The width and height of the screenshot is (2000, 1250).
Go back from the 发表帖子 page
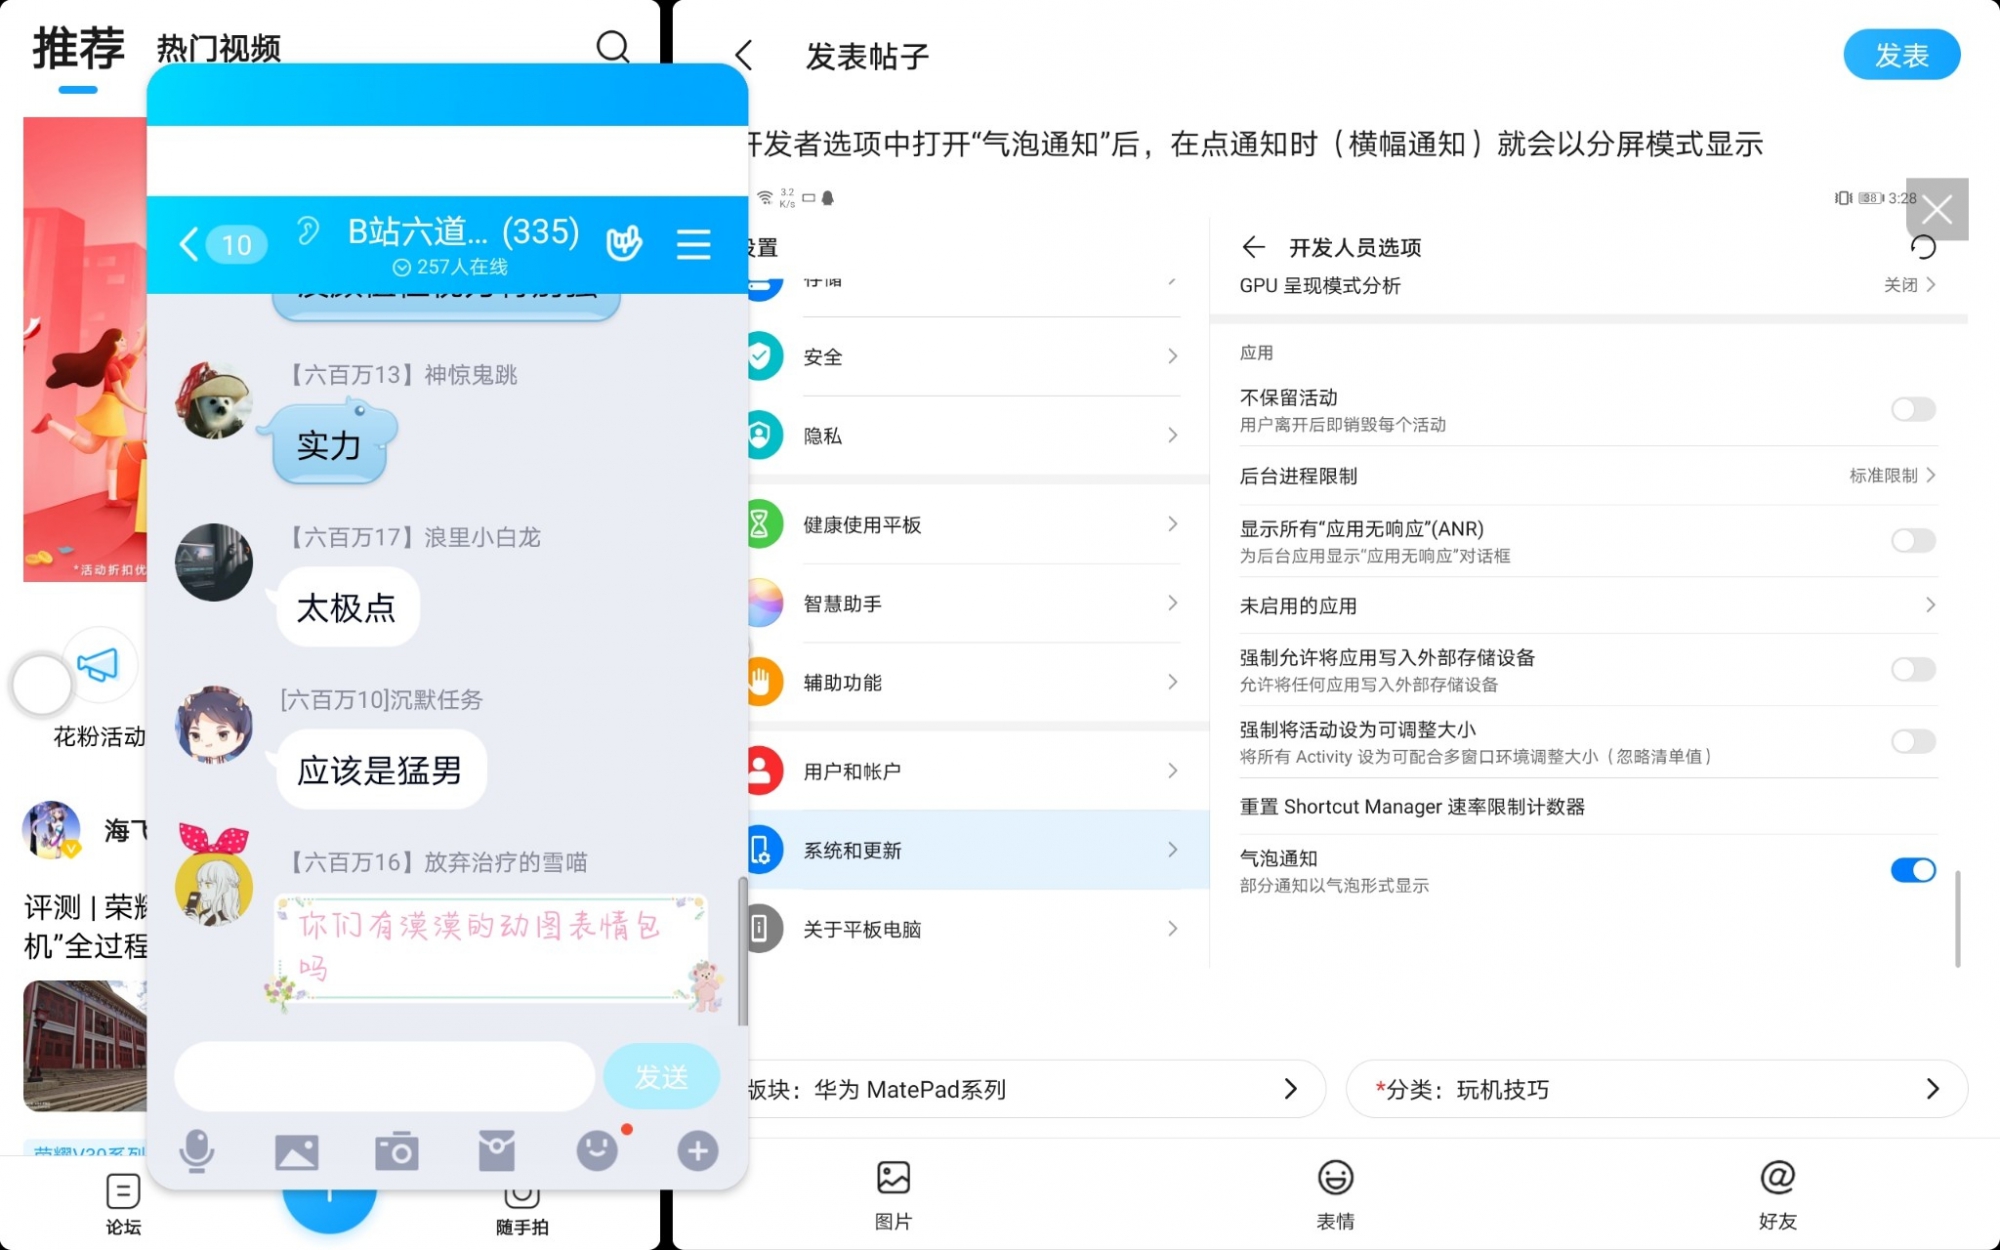point(743,55)
